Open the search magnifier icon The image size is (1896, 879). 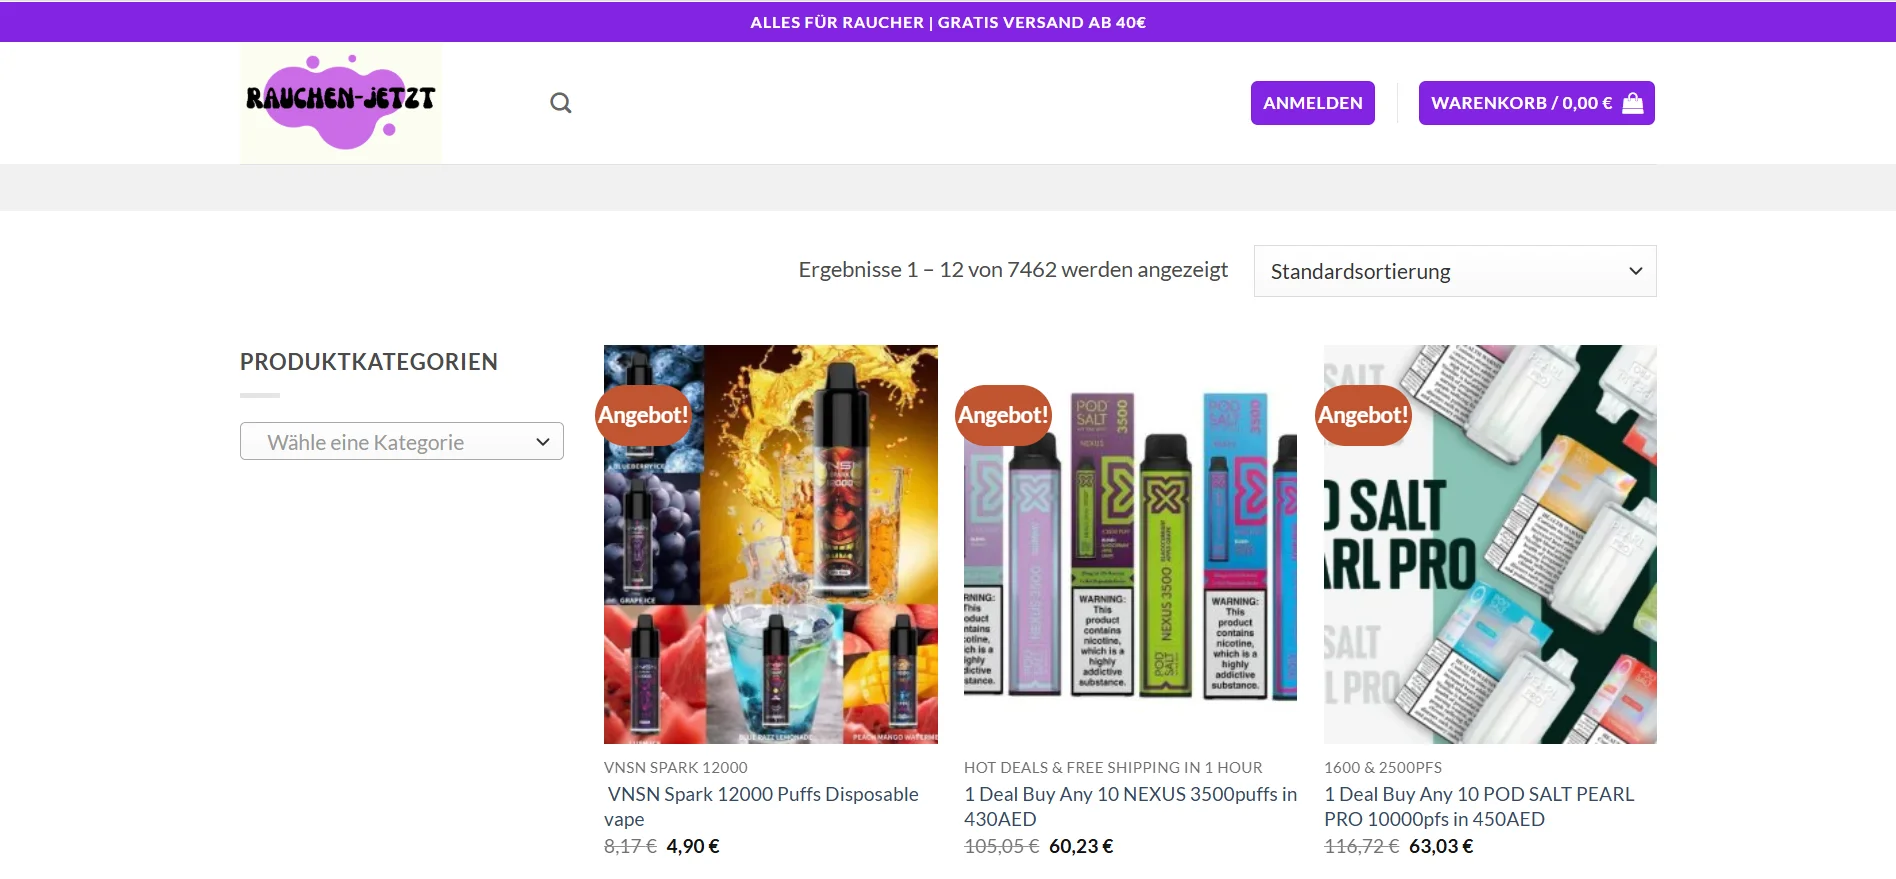(561, 103)
